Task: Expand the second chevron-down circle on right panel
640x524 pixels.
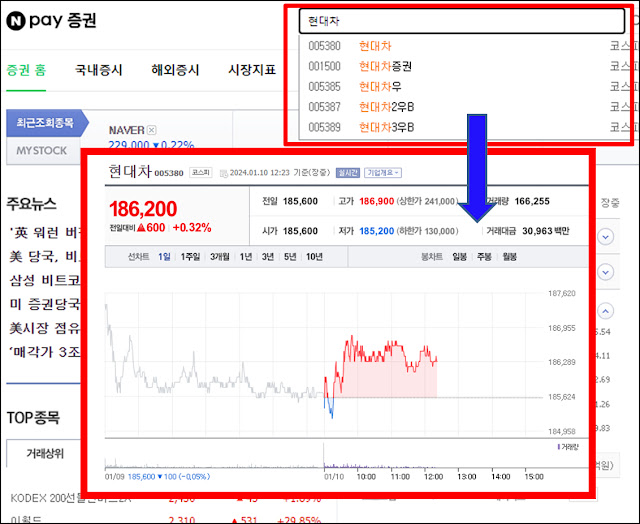Action: point(605,272)
